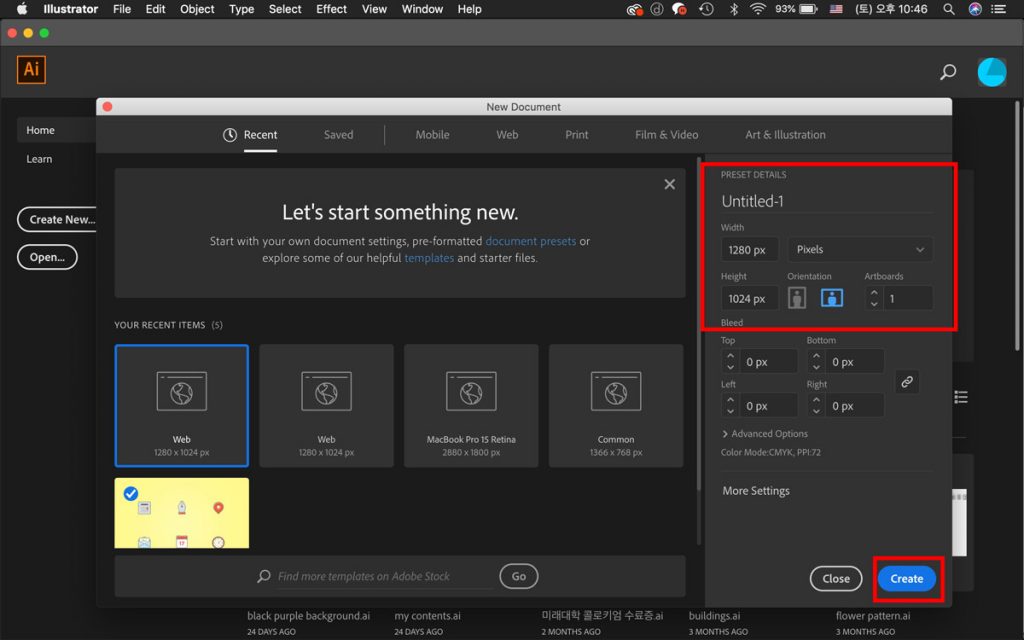This screenshot has height=640, width=1024.
Task: Click More Settings
Action: [756, 490]
